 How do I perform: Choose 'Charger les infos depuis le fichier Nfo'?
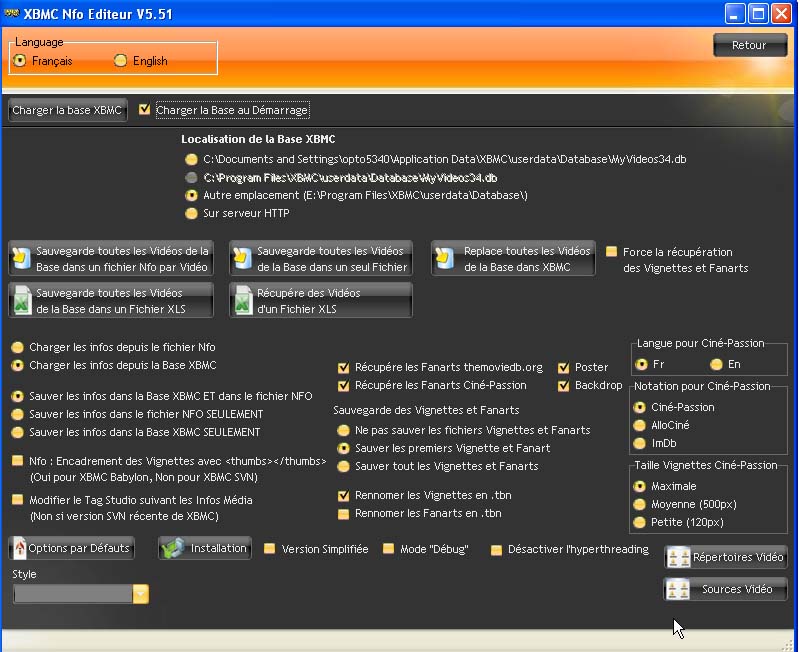click(x=17, y=347)
